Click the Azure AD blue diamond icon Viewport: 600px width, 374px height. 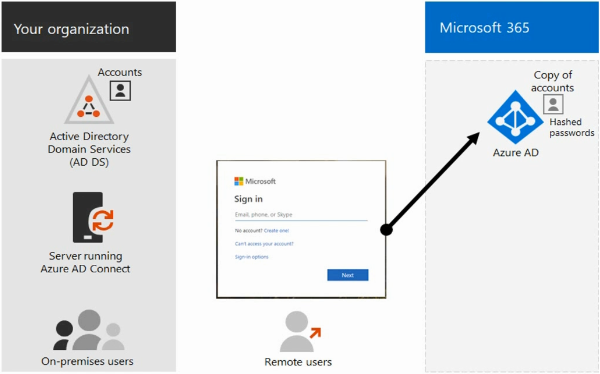(x=515, y=118)
